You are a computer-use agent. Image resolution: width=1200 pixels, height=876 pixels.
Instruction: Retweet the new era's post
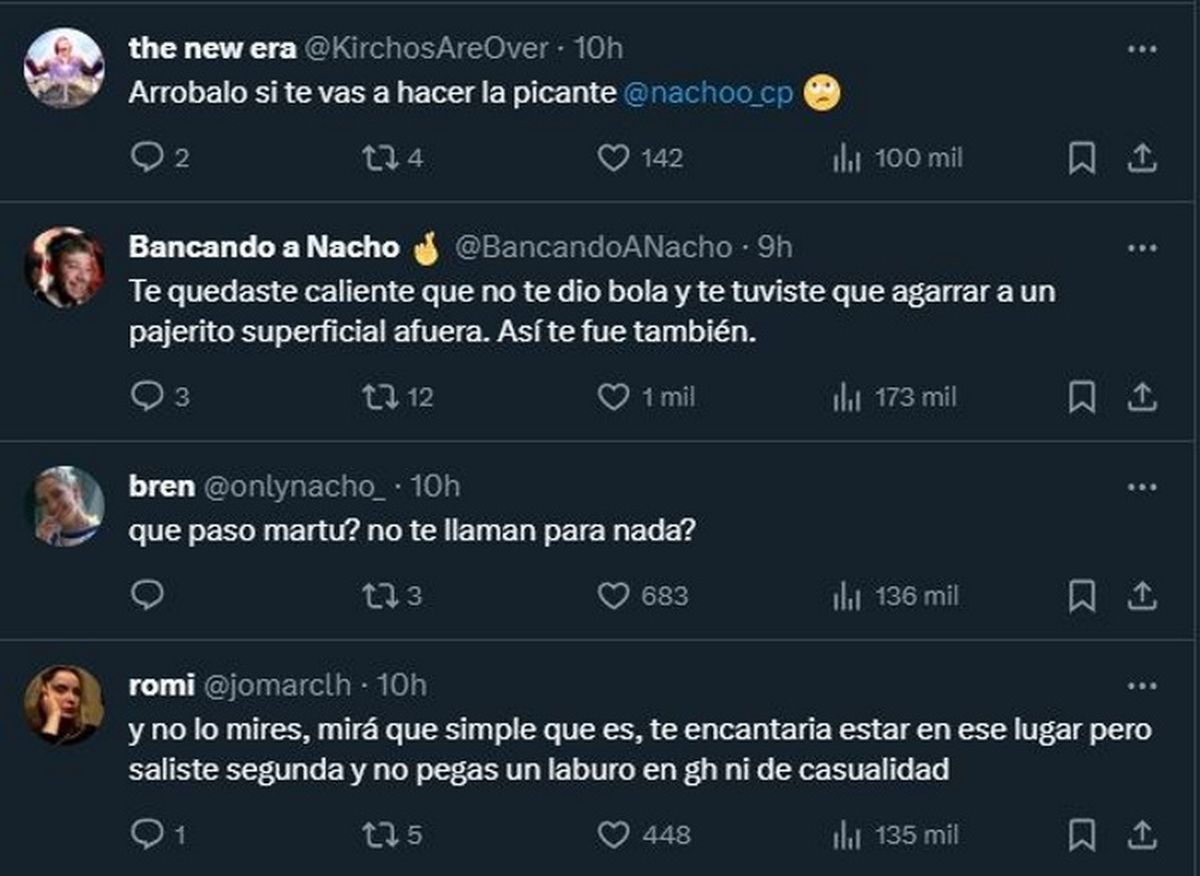coord(379,158)
